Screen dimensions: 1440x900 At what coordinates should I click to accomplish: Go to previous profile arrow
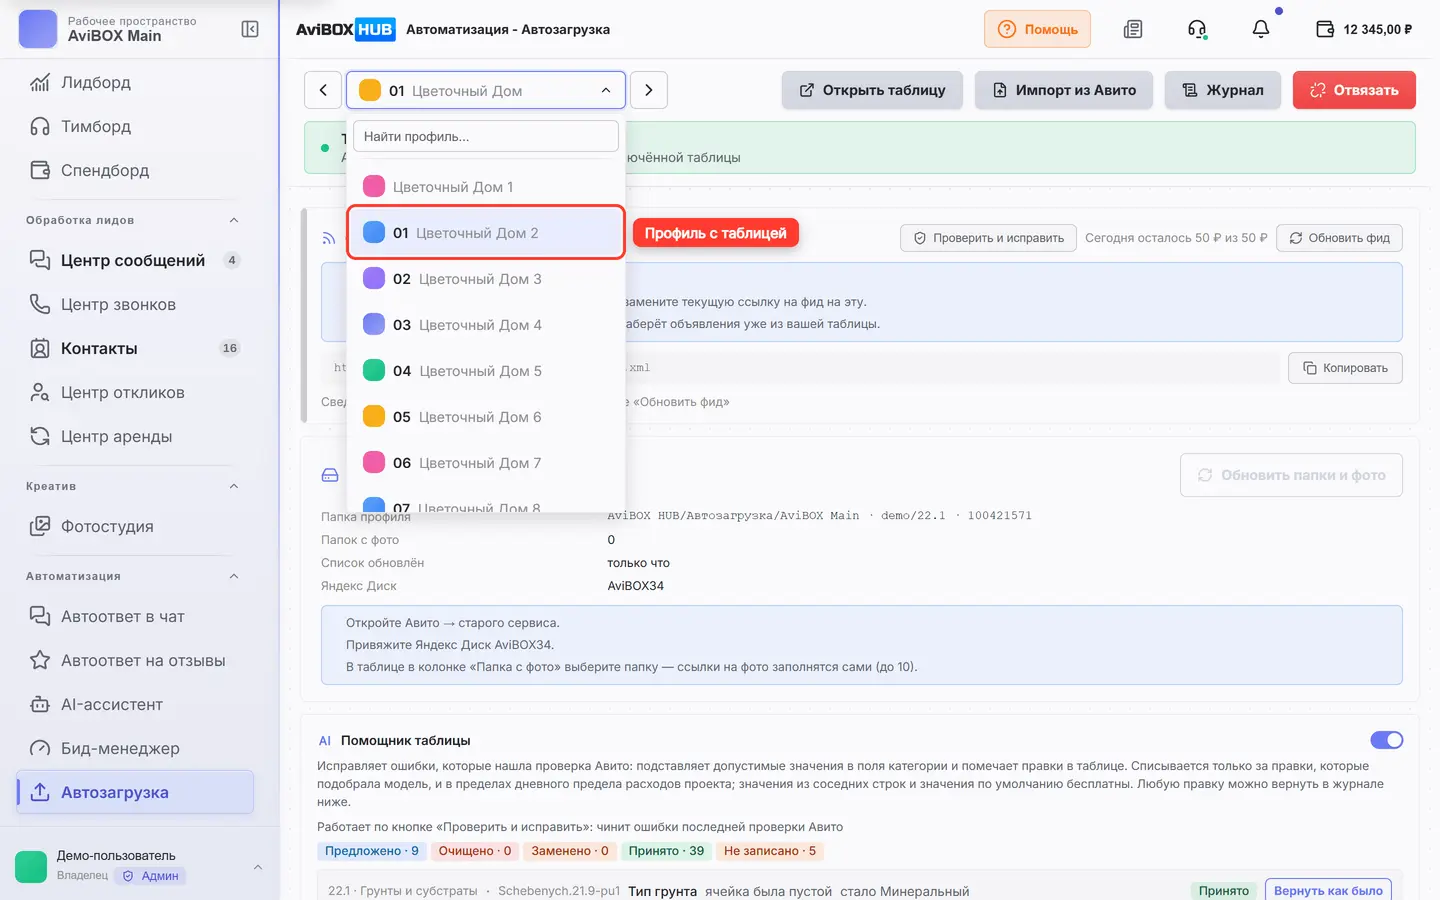(x=323, y=90)
